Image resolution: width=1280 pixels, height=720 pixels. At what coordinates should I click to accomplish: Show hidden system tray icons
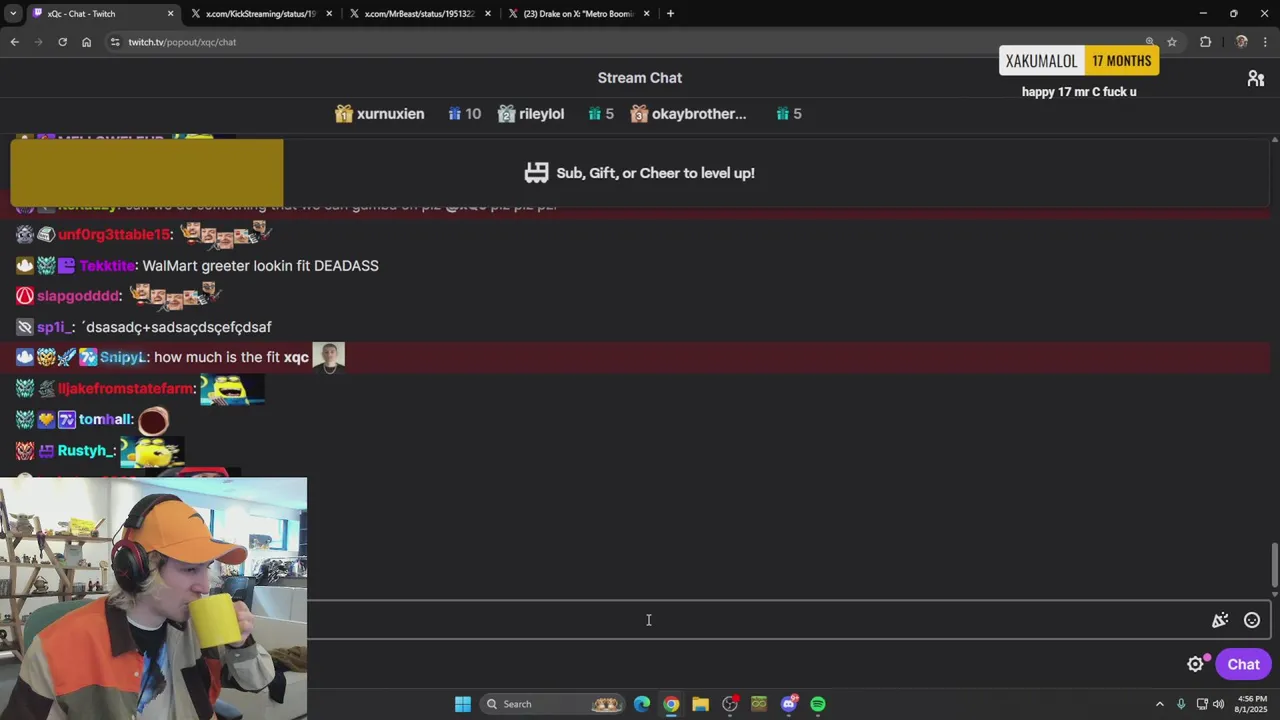(x=1160, y=704)
